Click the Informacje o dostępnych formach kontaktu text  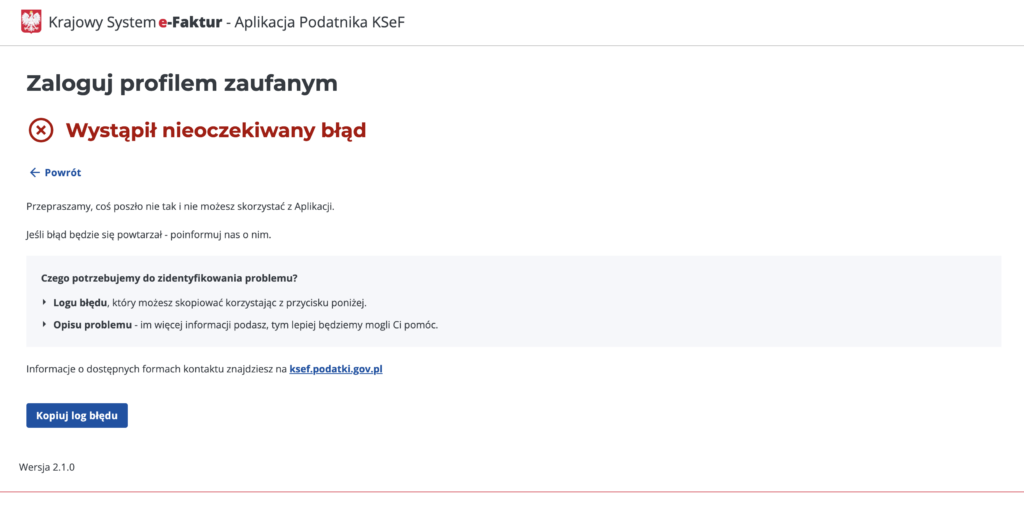(156, 369)
